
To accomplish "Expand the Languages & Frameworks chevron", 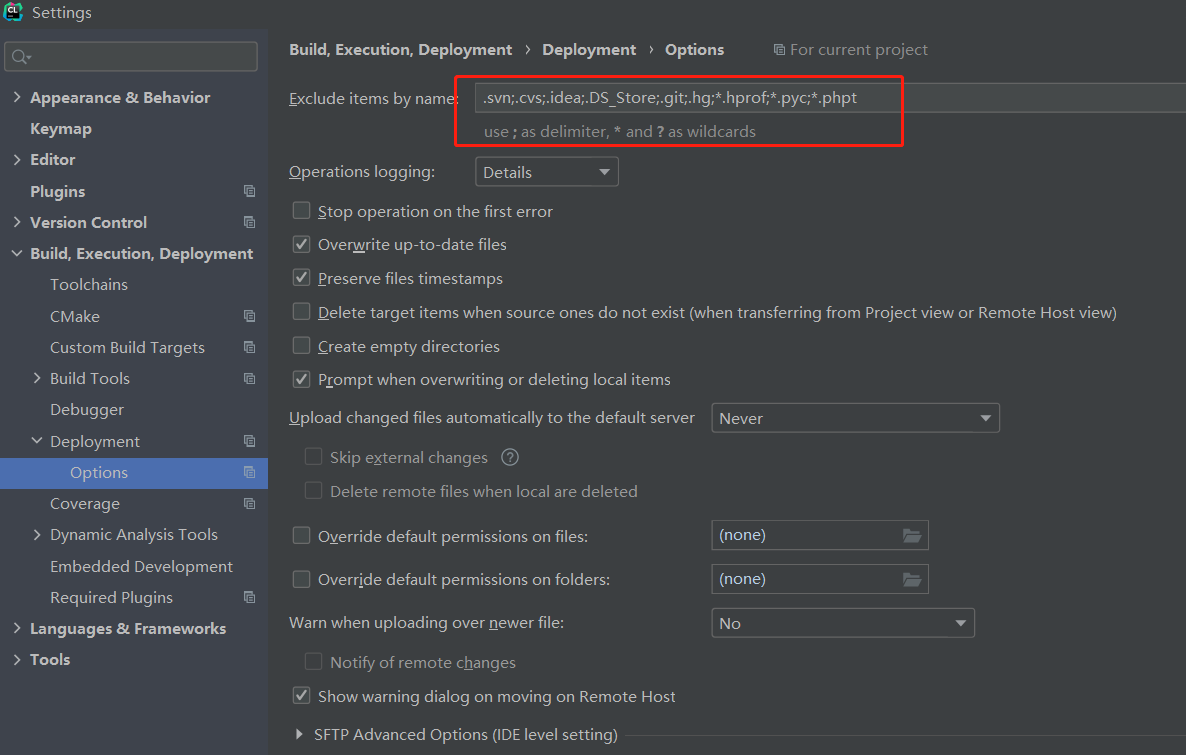I will tap(17, 628).
